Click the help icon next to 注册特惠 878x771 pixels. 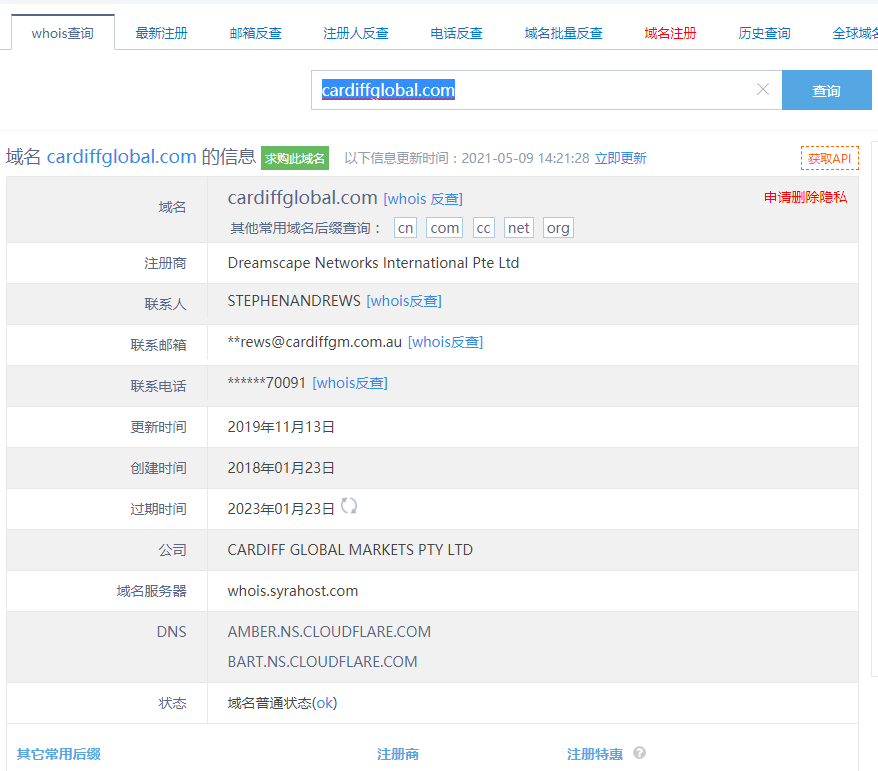639,753
